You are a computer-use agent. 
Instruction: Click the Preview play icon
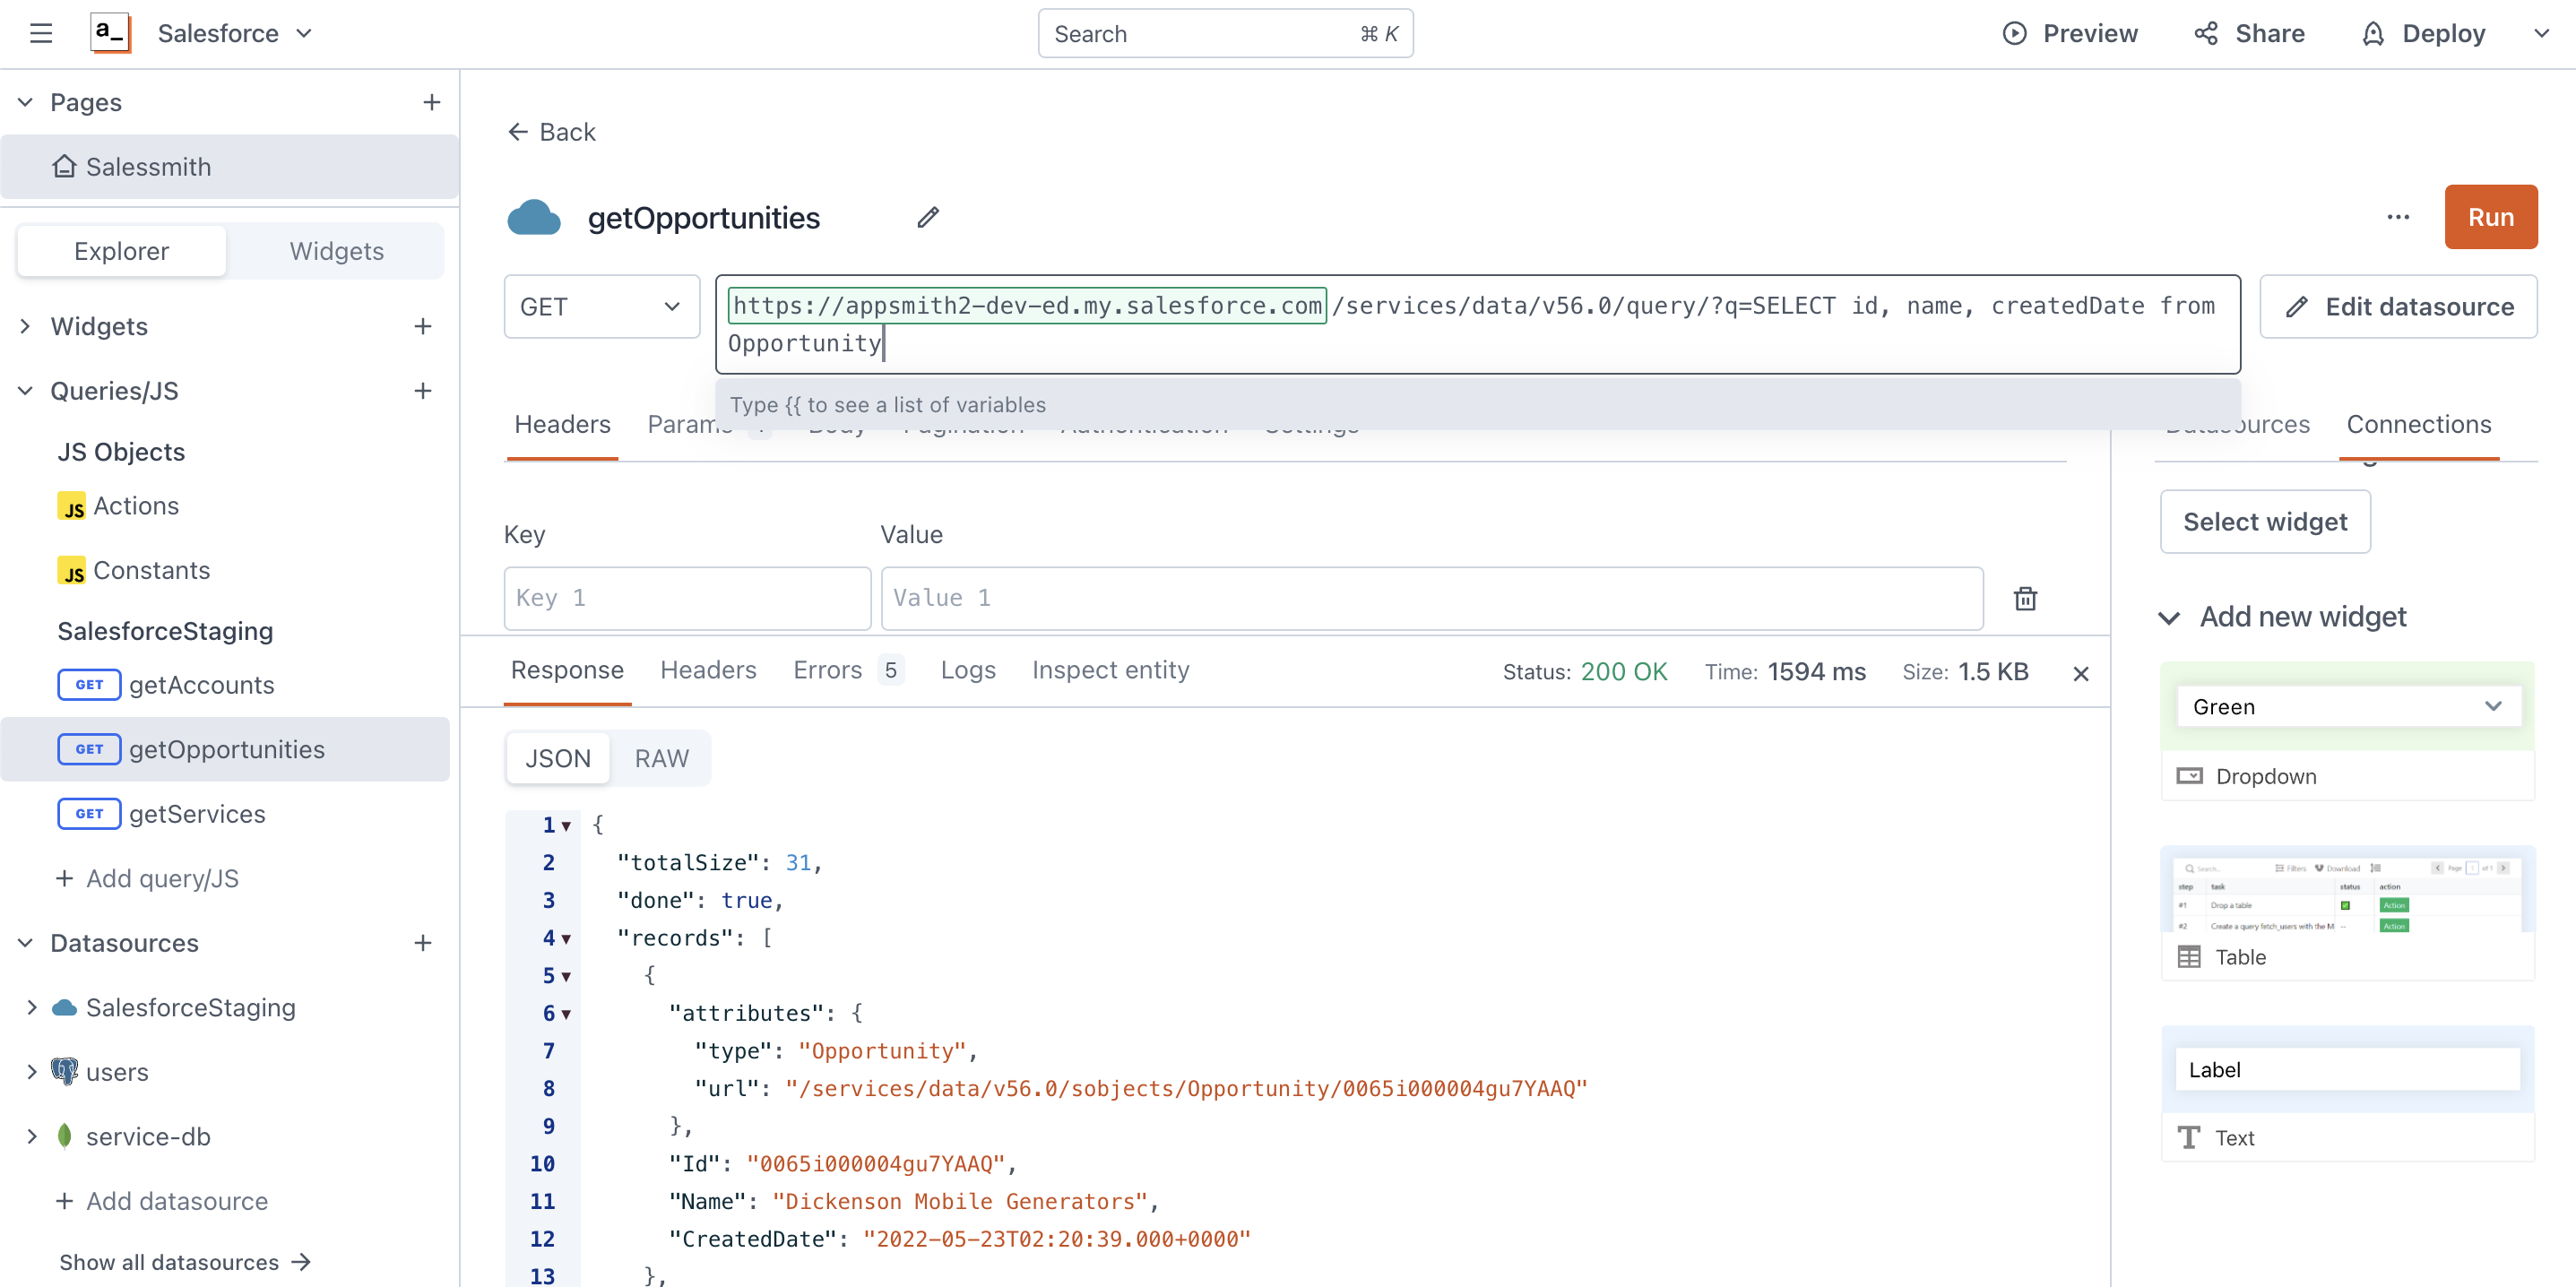(2014, 33)
